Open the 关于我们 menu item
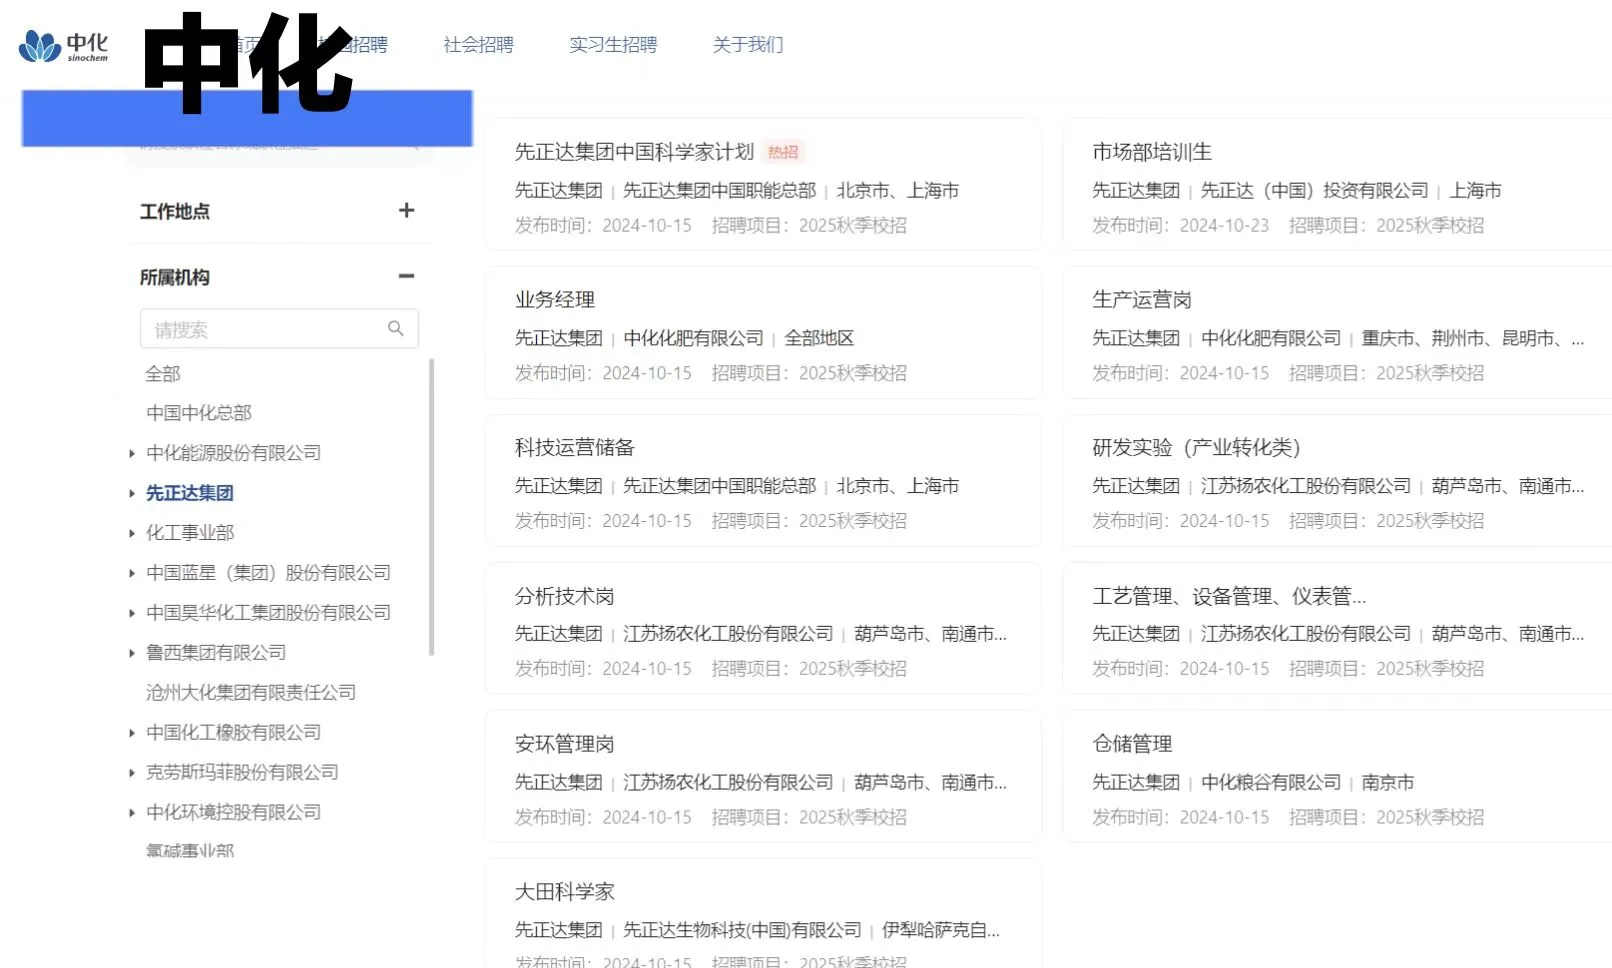 click(x=747, y=44)
